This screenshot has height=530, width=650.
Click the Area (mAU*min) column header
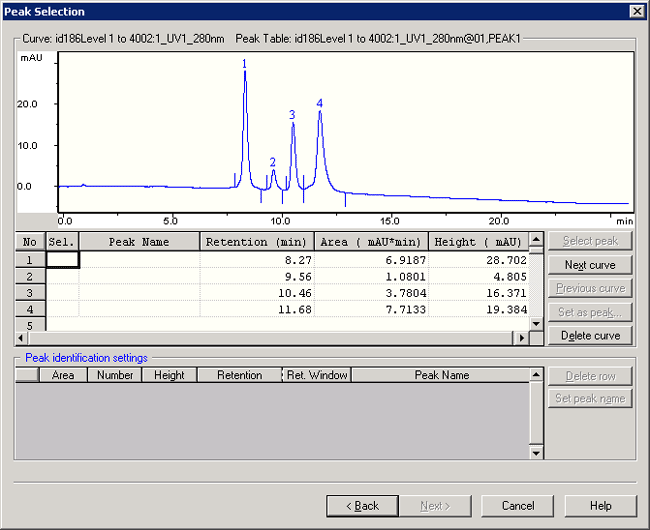click(371, 242)
